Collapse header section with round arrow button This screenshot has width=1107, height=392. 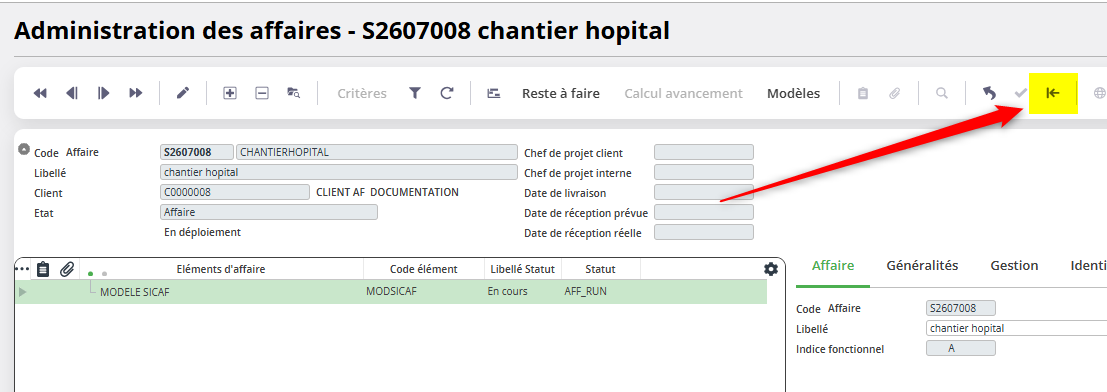pyautogui.click(x=24, y=149)
